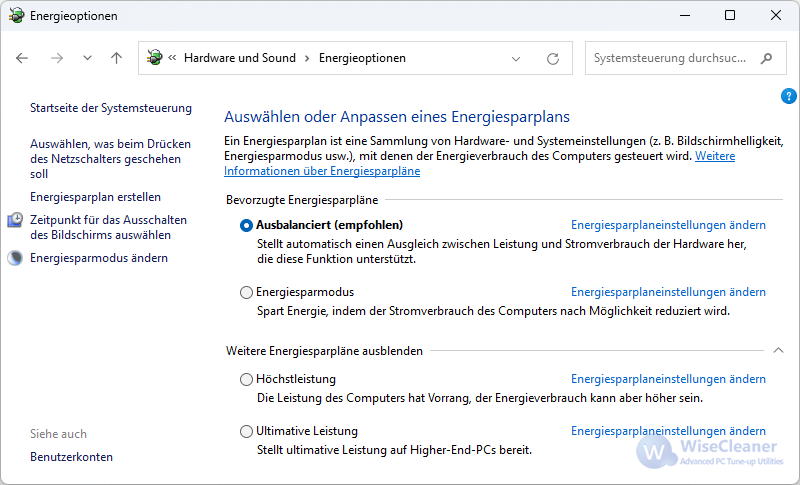Viewport: 800px width, 485px height.
Task: Collapse Weitere Energiesparpläne with the chevron
Action: 778,350
